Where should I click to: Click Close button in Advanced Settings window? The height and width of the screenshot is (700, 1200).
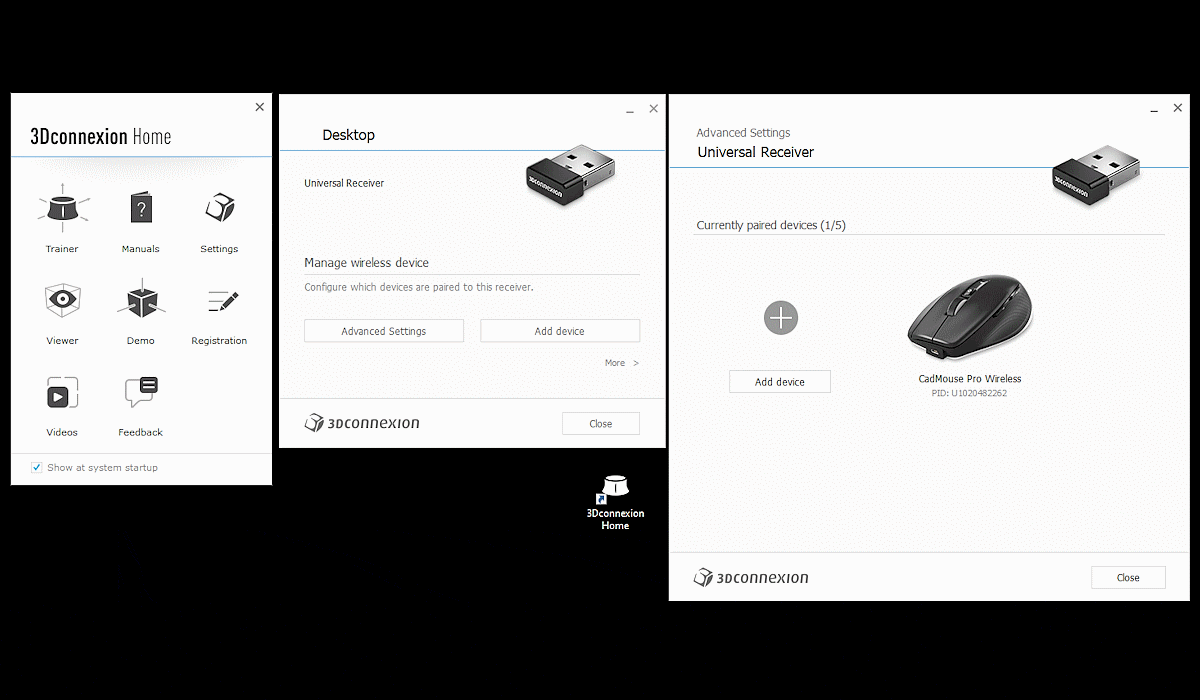tap(1128, 577)
